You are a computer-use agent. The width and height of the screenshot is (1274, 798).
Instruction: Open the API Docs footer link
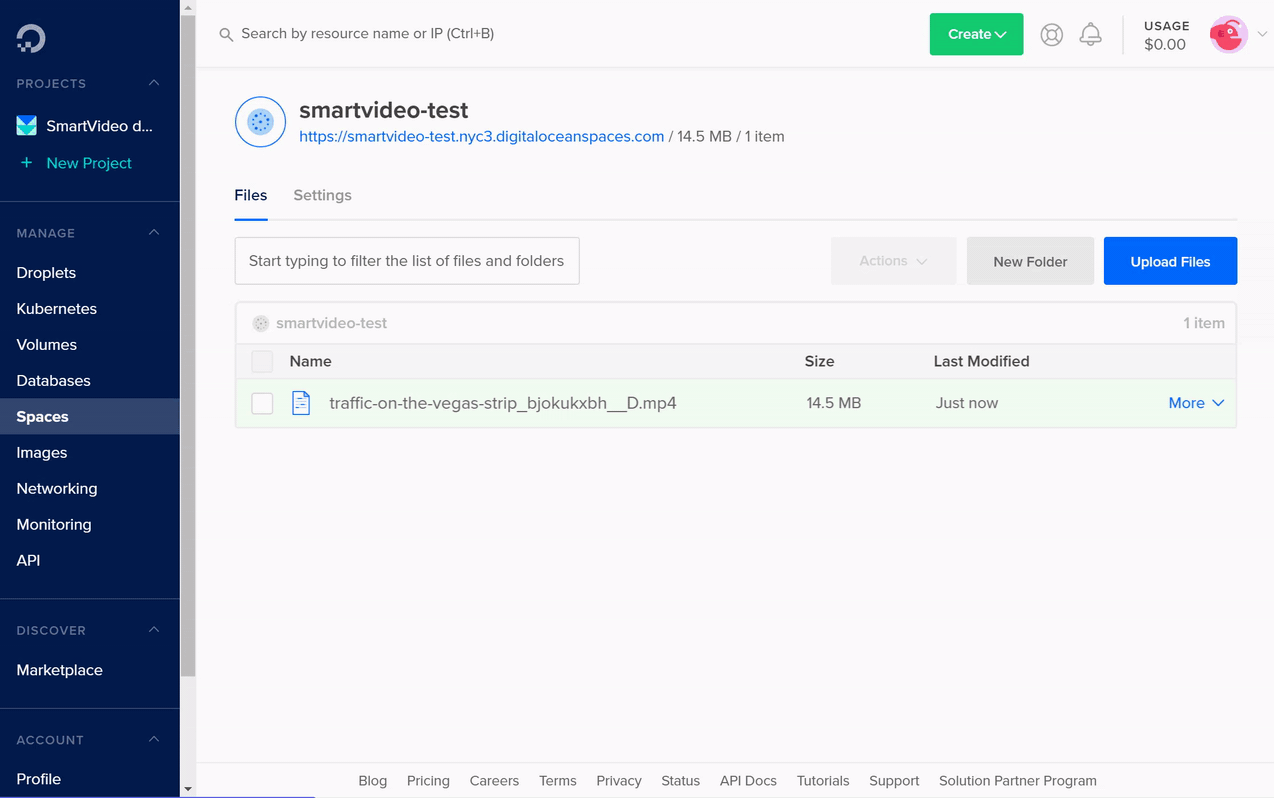748,781
